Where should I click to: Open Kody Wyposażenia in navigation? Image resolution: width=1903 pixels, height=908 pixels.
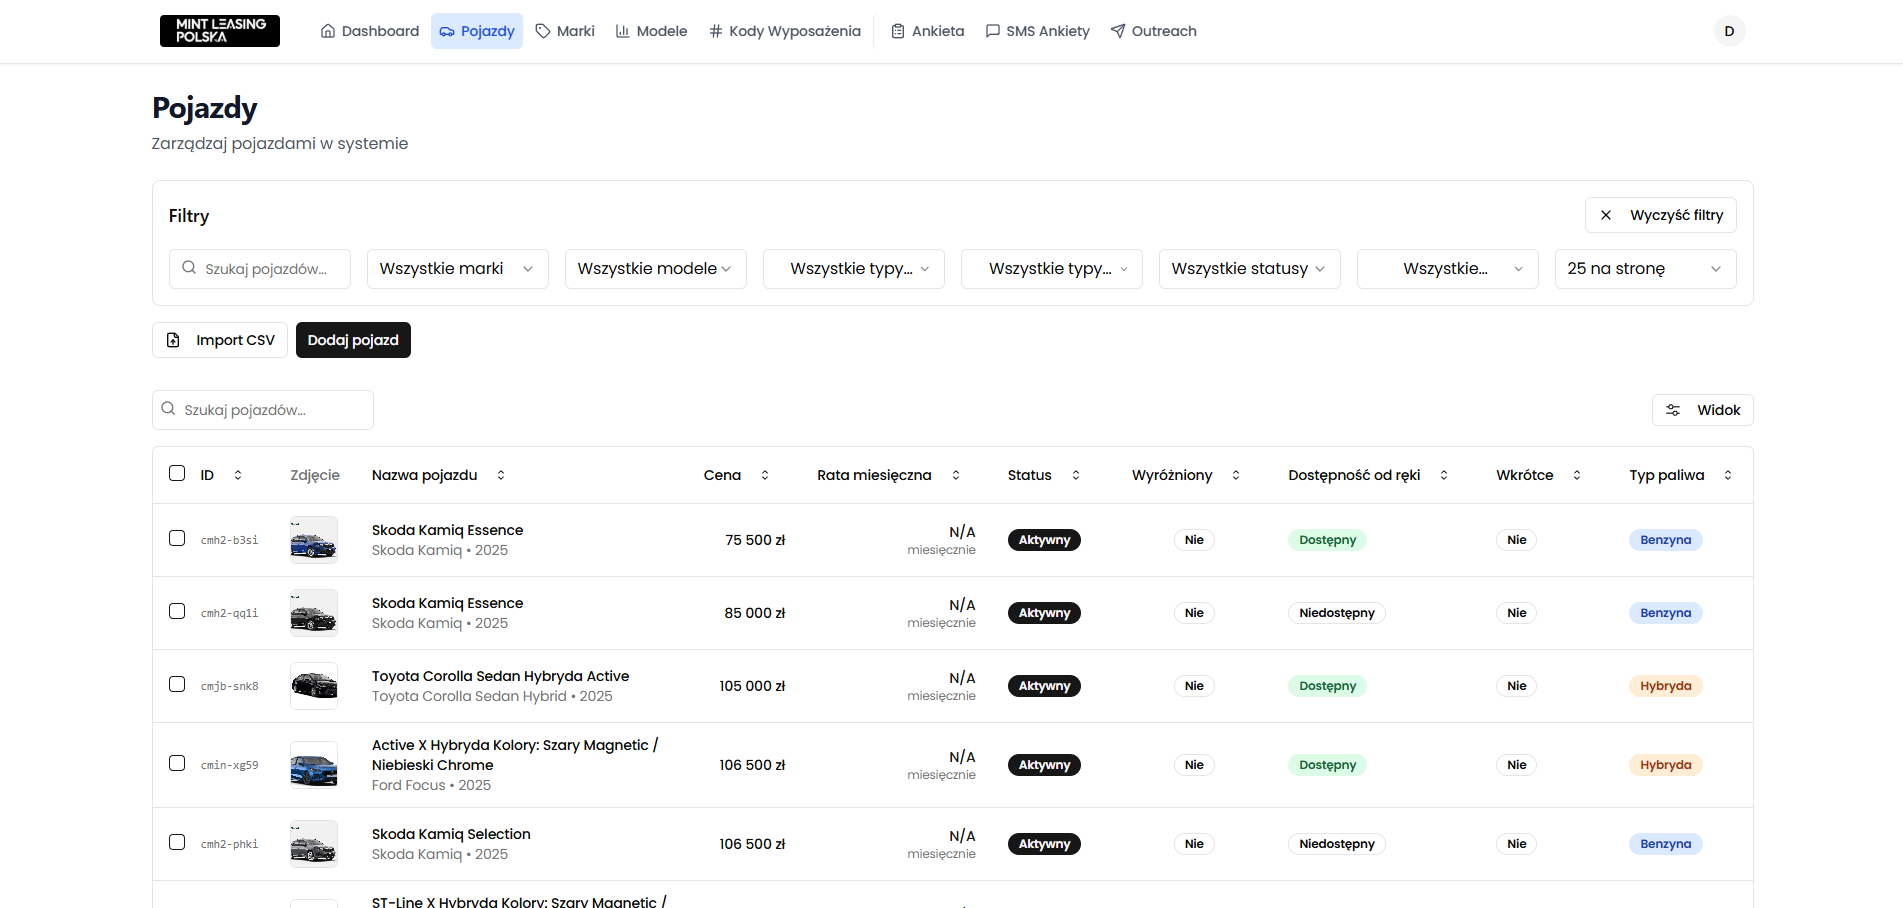tap(785, 31)
